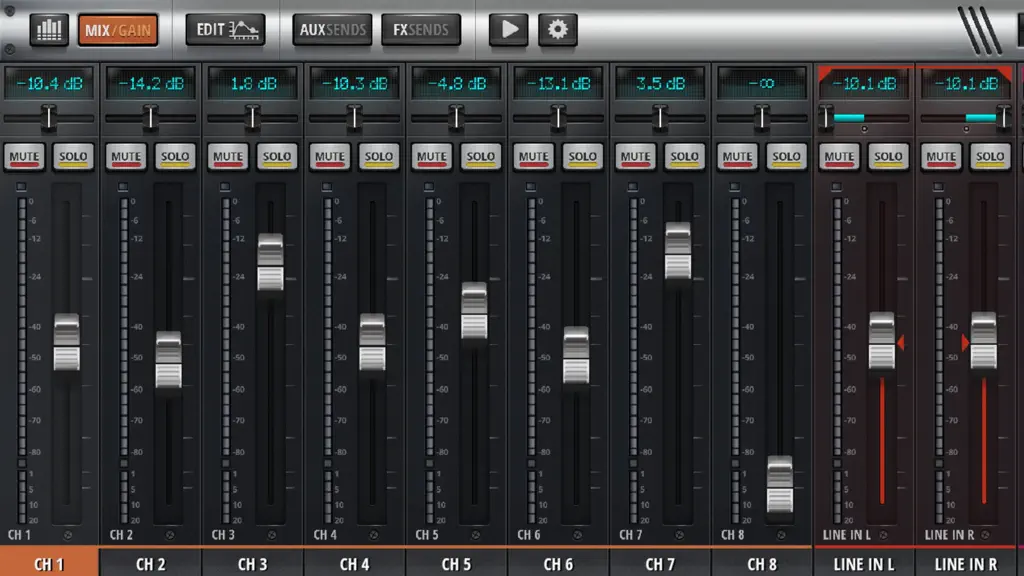Open the meters view icon
Viewport: 1024px width, 576px height.
(49, 30)
